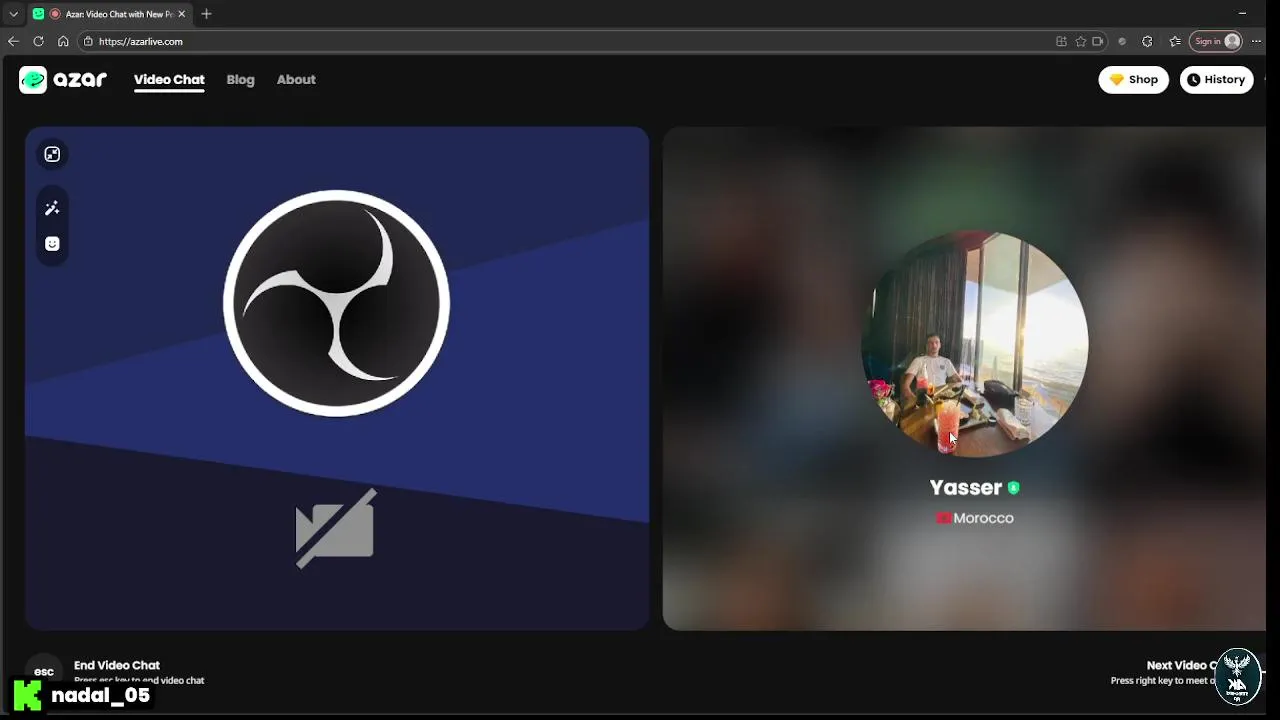1280x720 pixels.
Task: Open browser settings and more menu
Action: point(1257,41)
